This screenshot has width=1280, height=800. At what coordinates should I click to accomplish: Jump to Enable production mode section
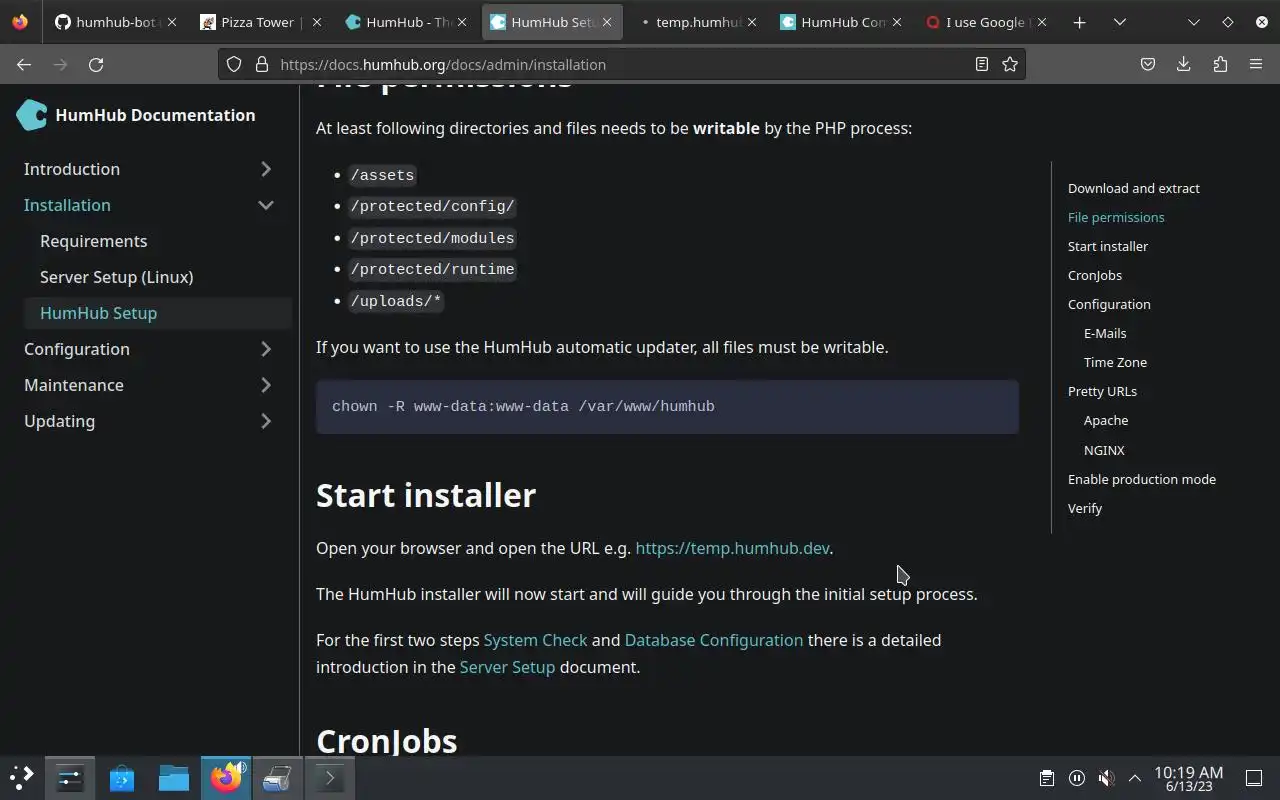point(1142,479)
